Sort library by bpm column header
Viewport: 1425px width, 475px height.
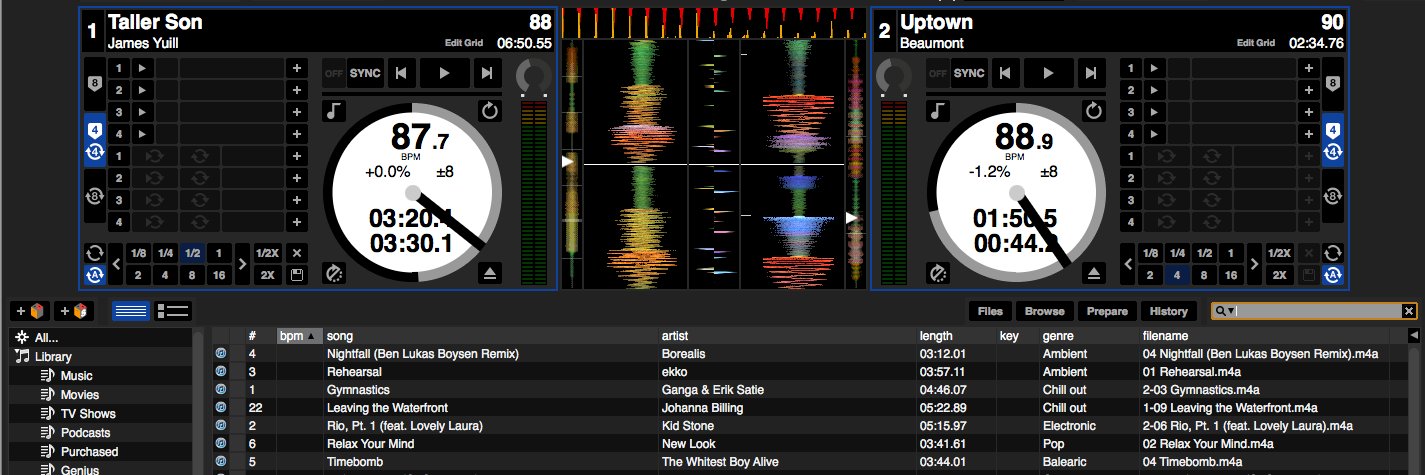(299, 336)
